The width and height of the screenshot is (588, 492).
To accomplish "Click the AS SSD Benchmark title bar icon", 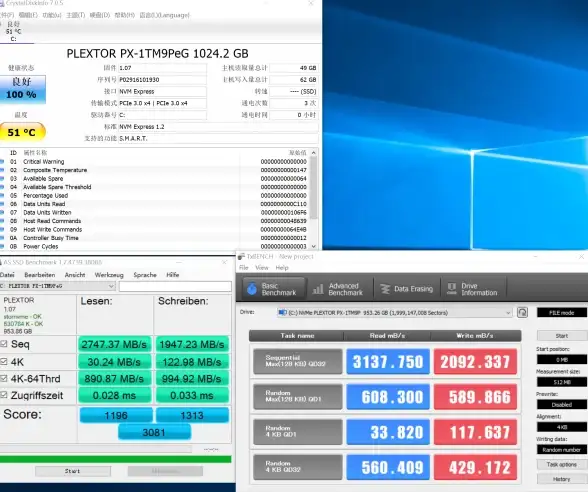I will pyautogui.click(x=1, y=262).
